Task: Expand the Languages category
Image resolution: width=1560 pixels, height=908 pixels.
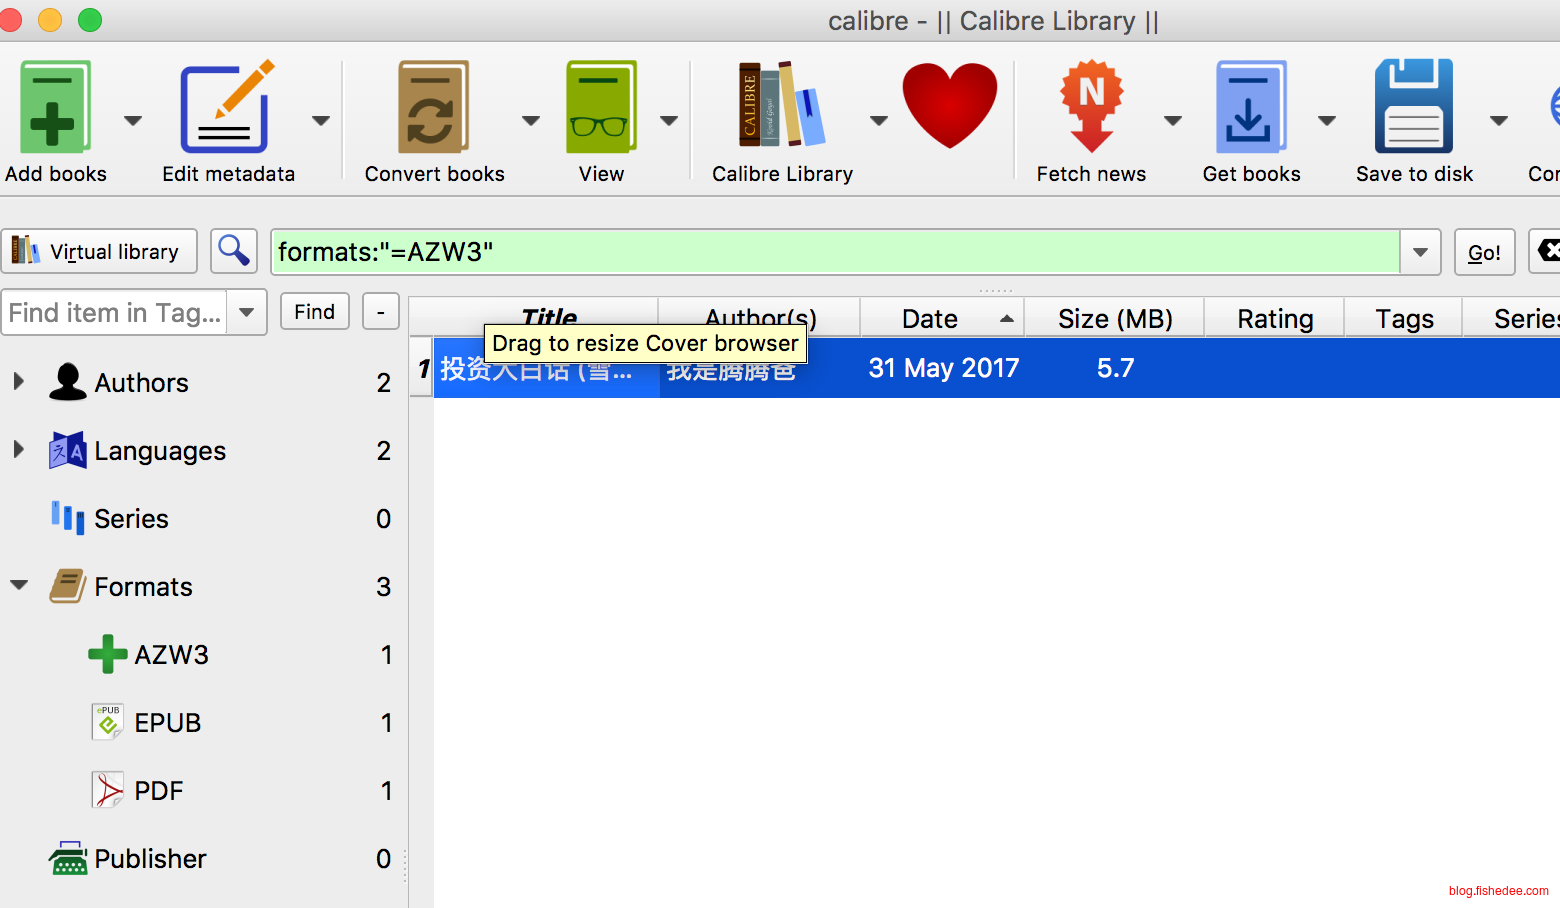Action: point(18,450)
